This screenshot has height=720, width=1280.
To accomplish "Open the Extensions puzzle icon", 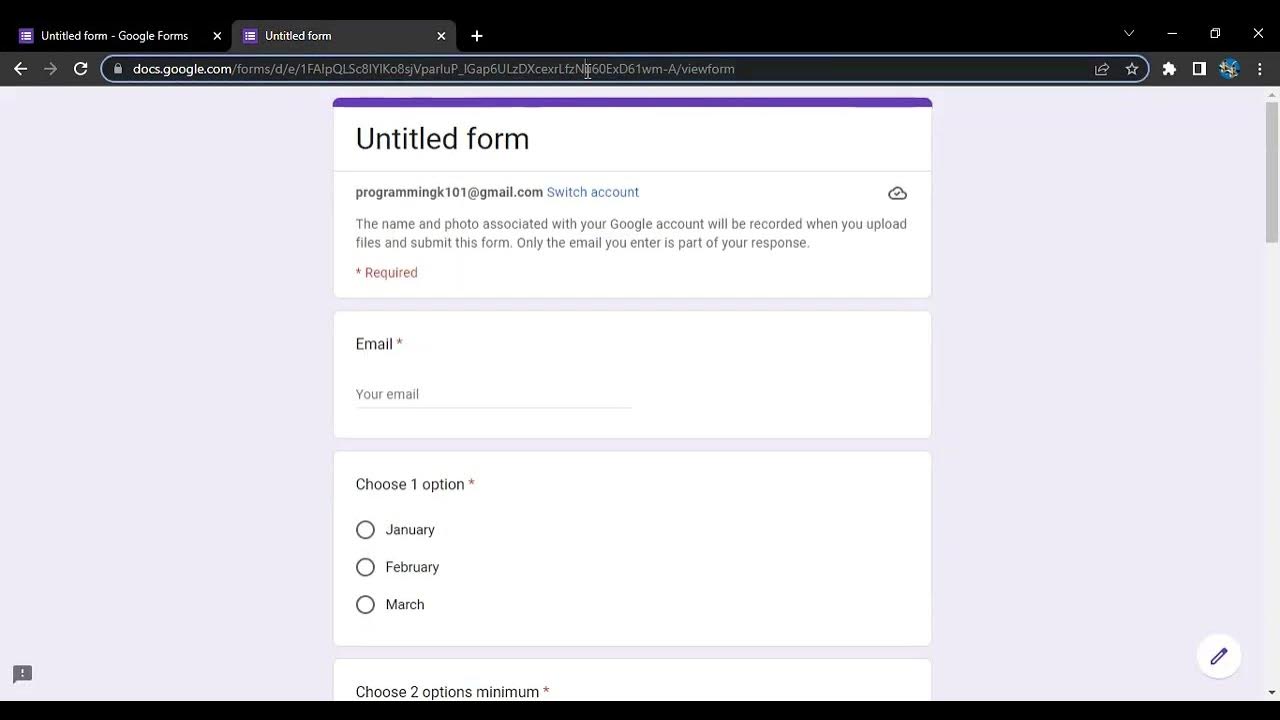I will [1169, 69].
